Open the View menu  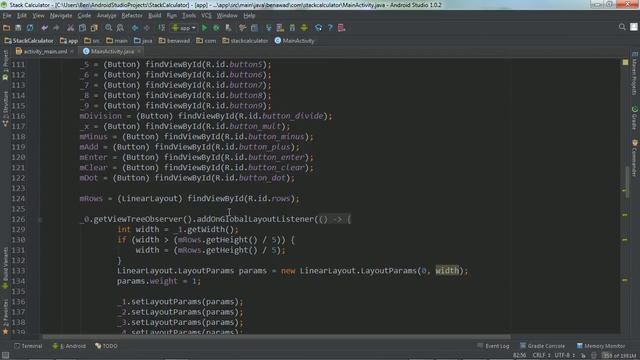[x=38, y=16]
